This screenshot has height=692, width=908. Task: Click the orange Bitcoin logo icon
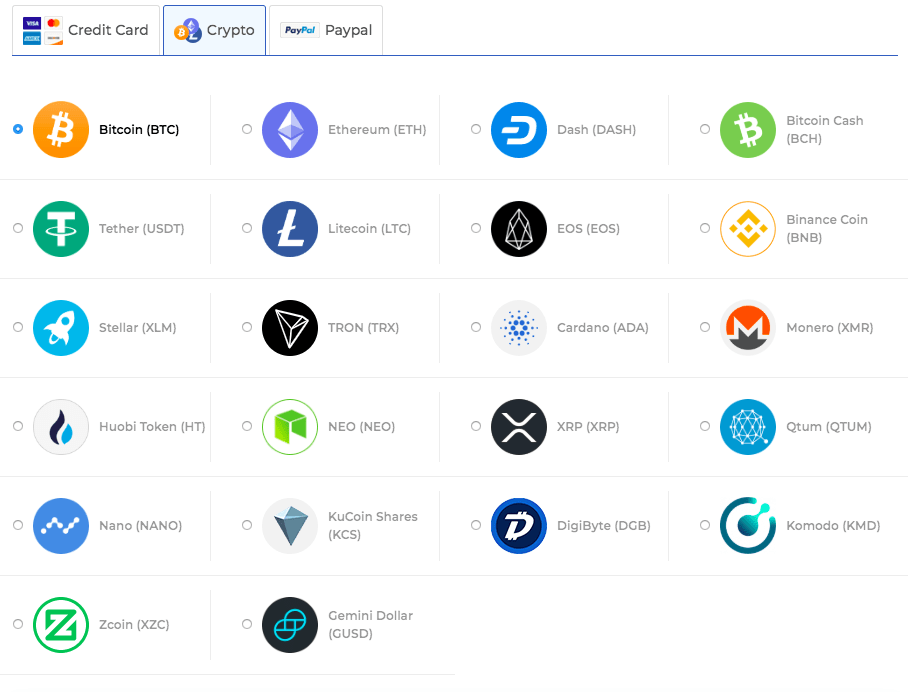tap(61, 129)
